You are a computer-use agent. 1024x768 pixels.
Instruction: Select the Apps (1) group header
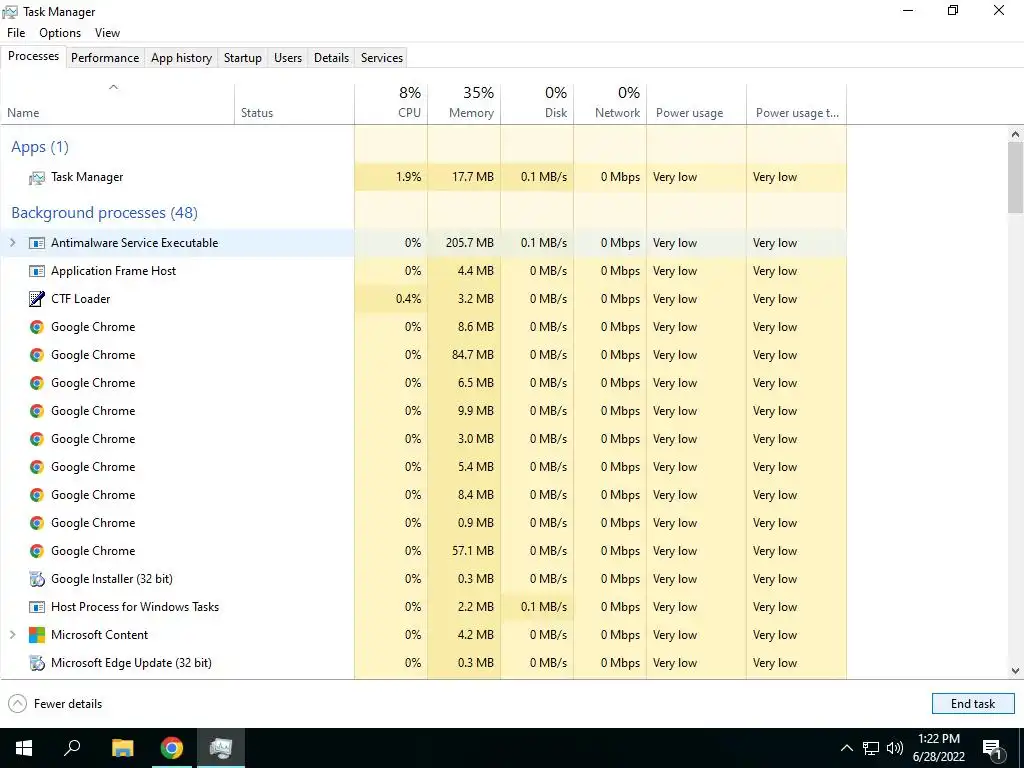click(40, 147)
